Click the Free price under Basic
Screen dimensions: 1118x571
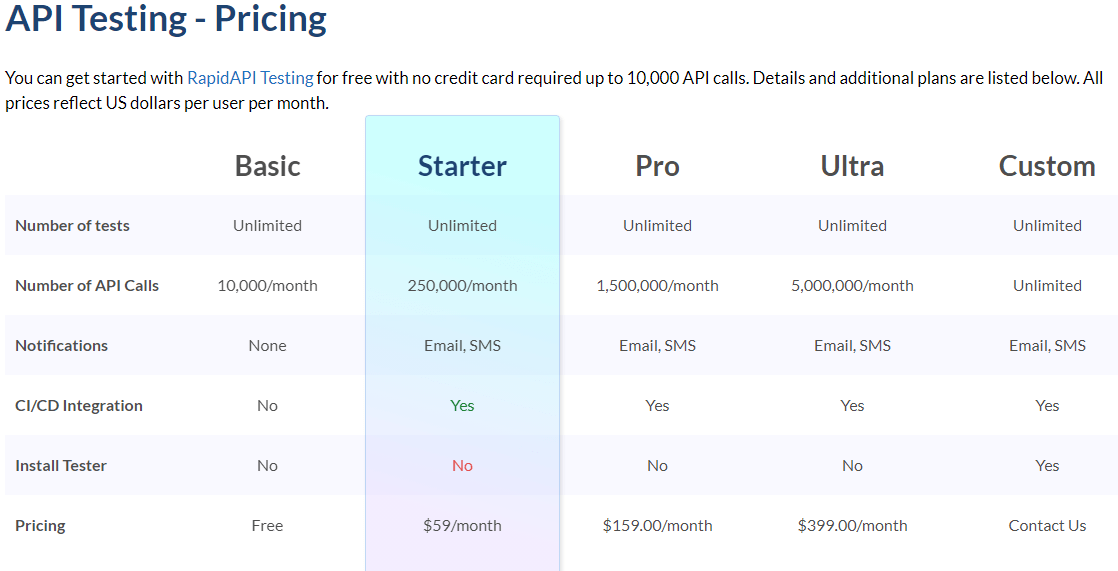(x=267, y=525)
